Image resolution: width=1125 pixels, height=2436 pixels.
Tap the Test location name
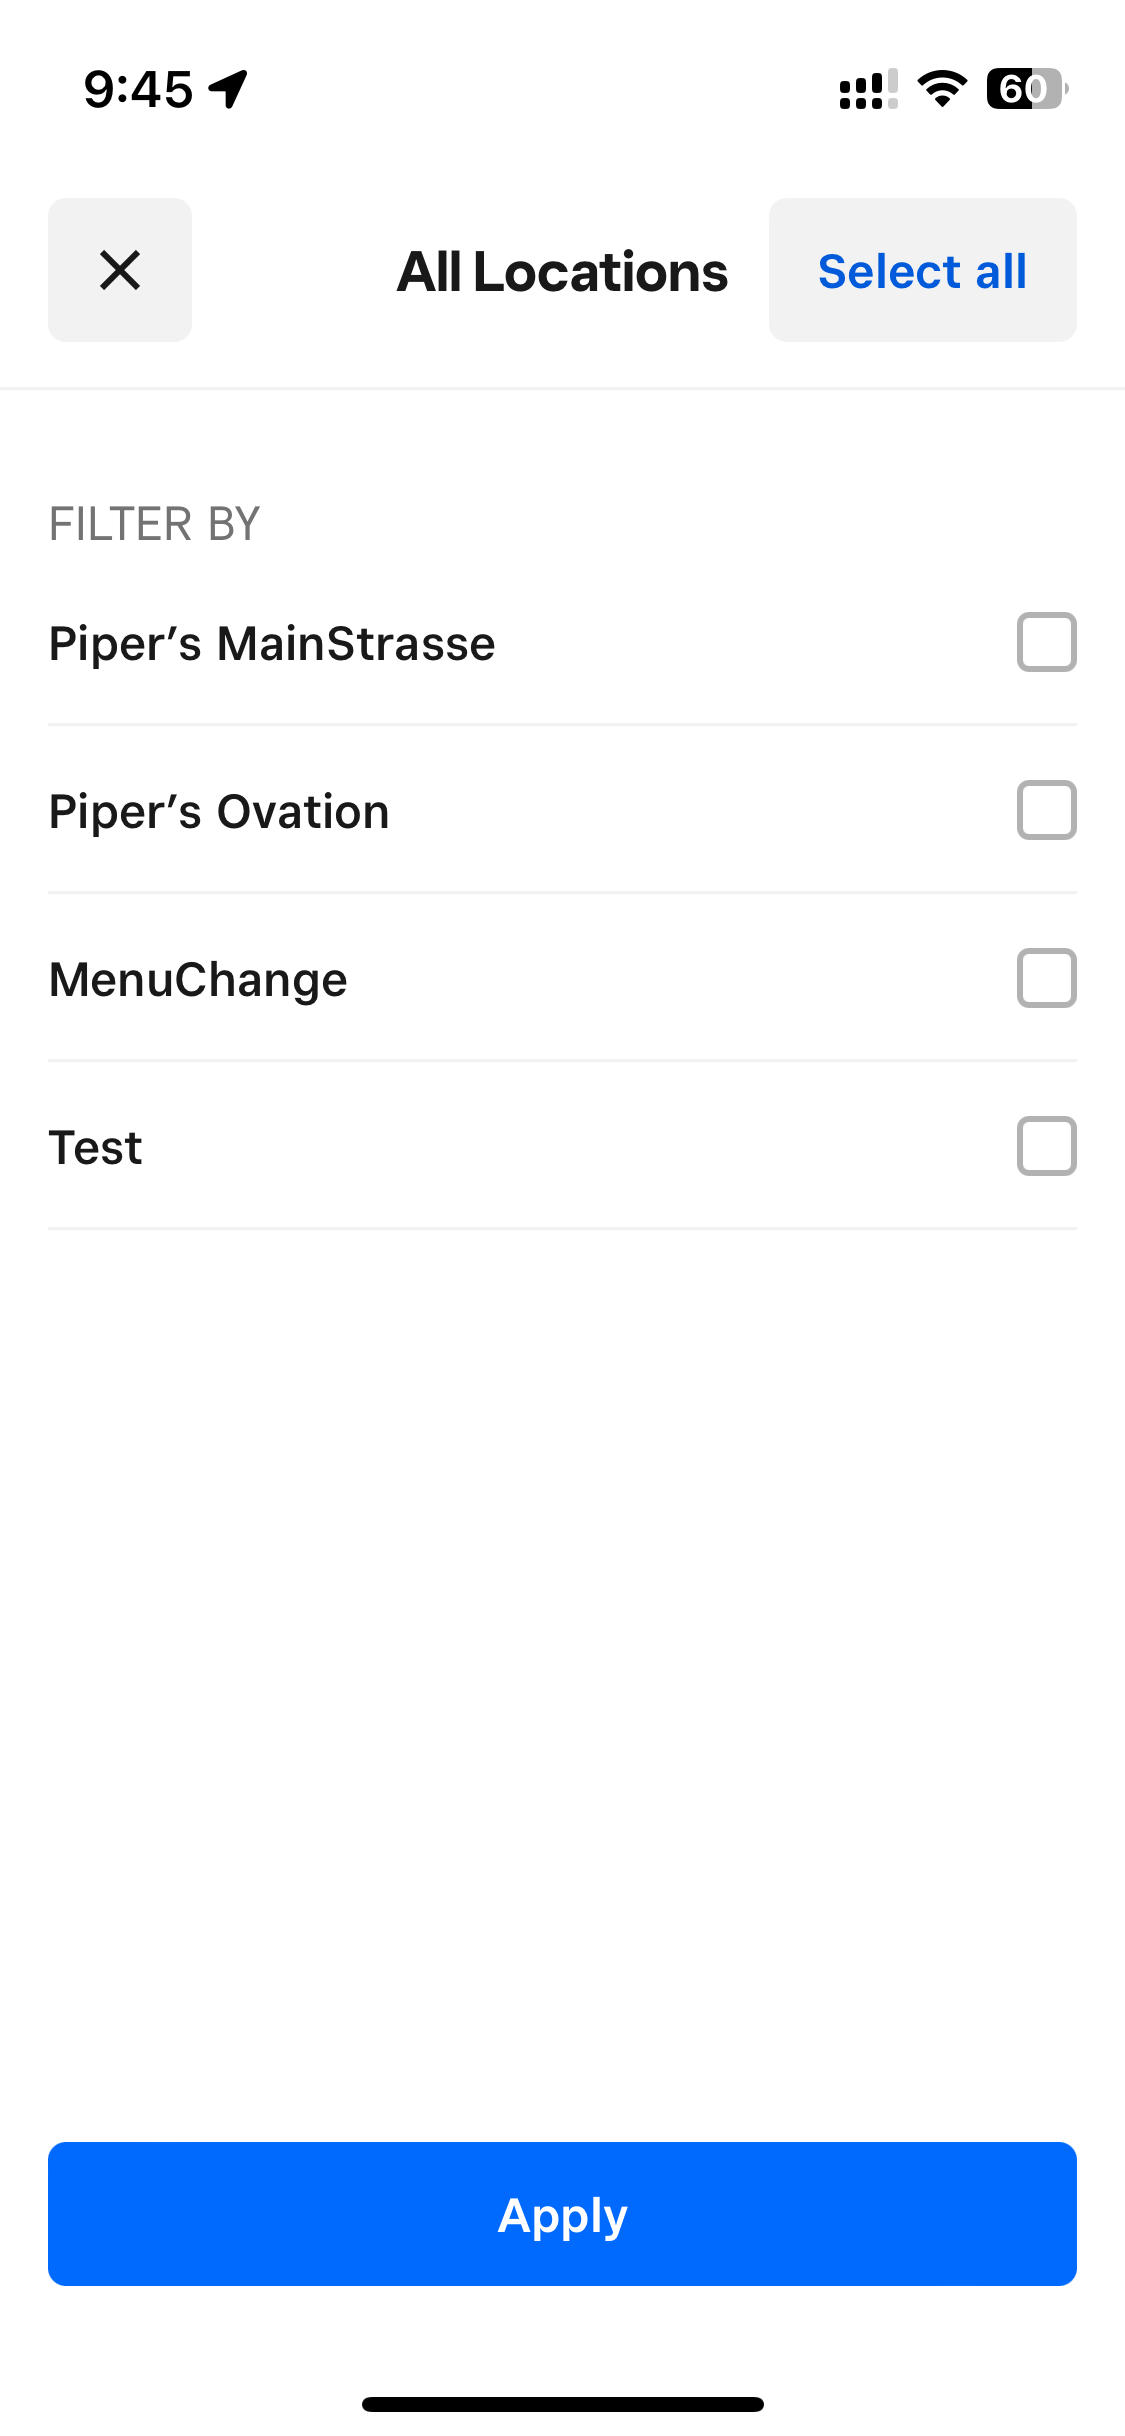click(96, 1147)
